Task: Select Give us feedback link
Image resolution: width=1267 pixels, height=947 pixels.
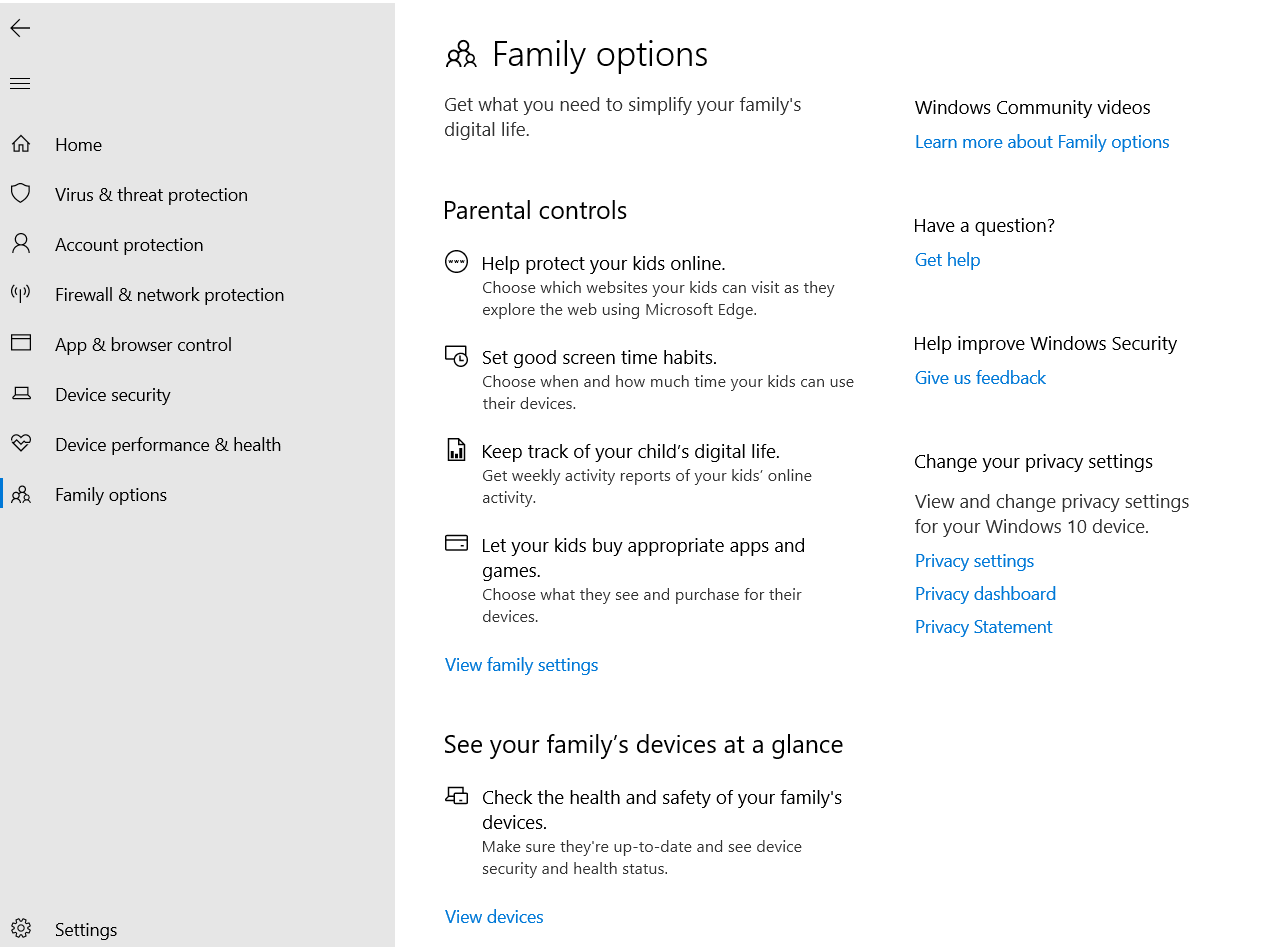Action: (980, 378)
